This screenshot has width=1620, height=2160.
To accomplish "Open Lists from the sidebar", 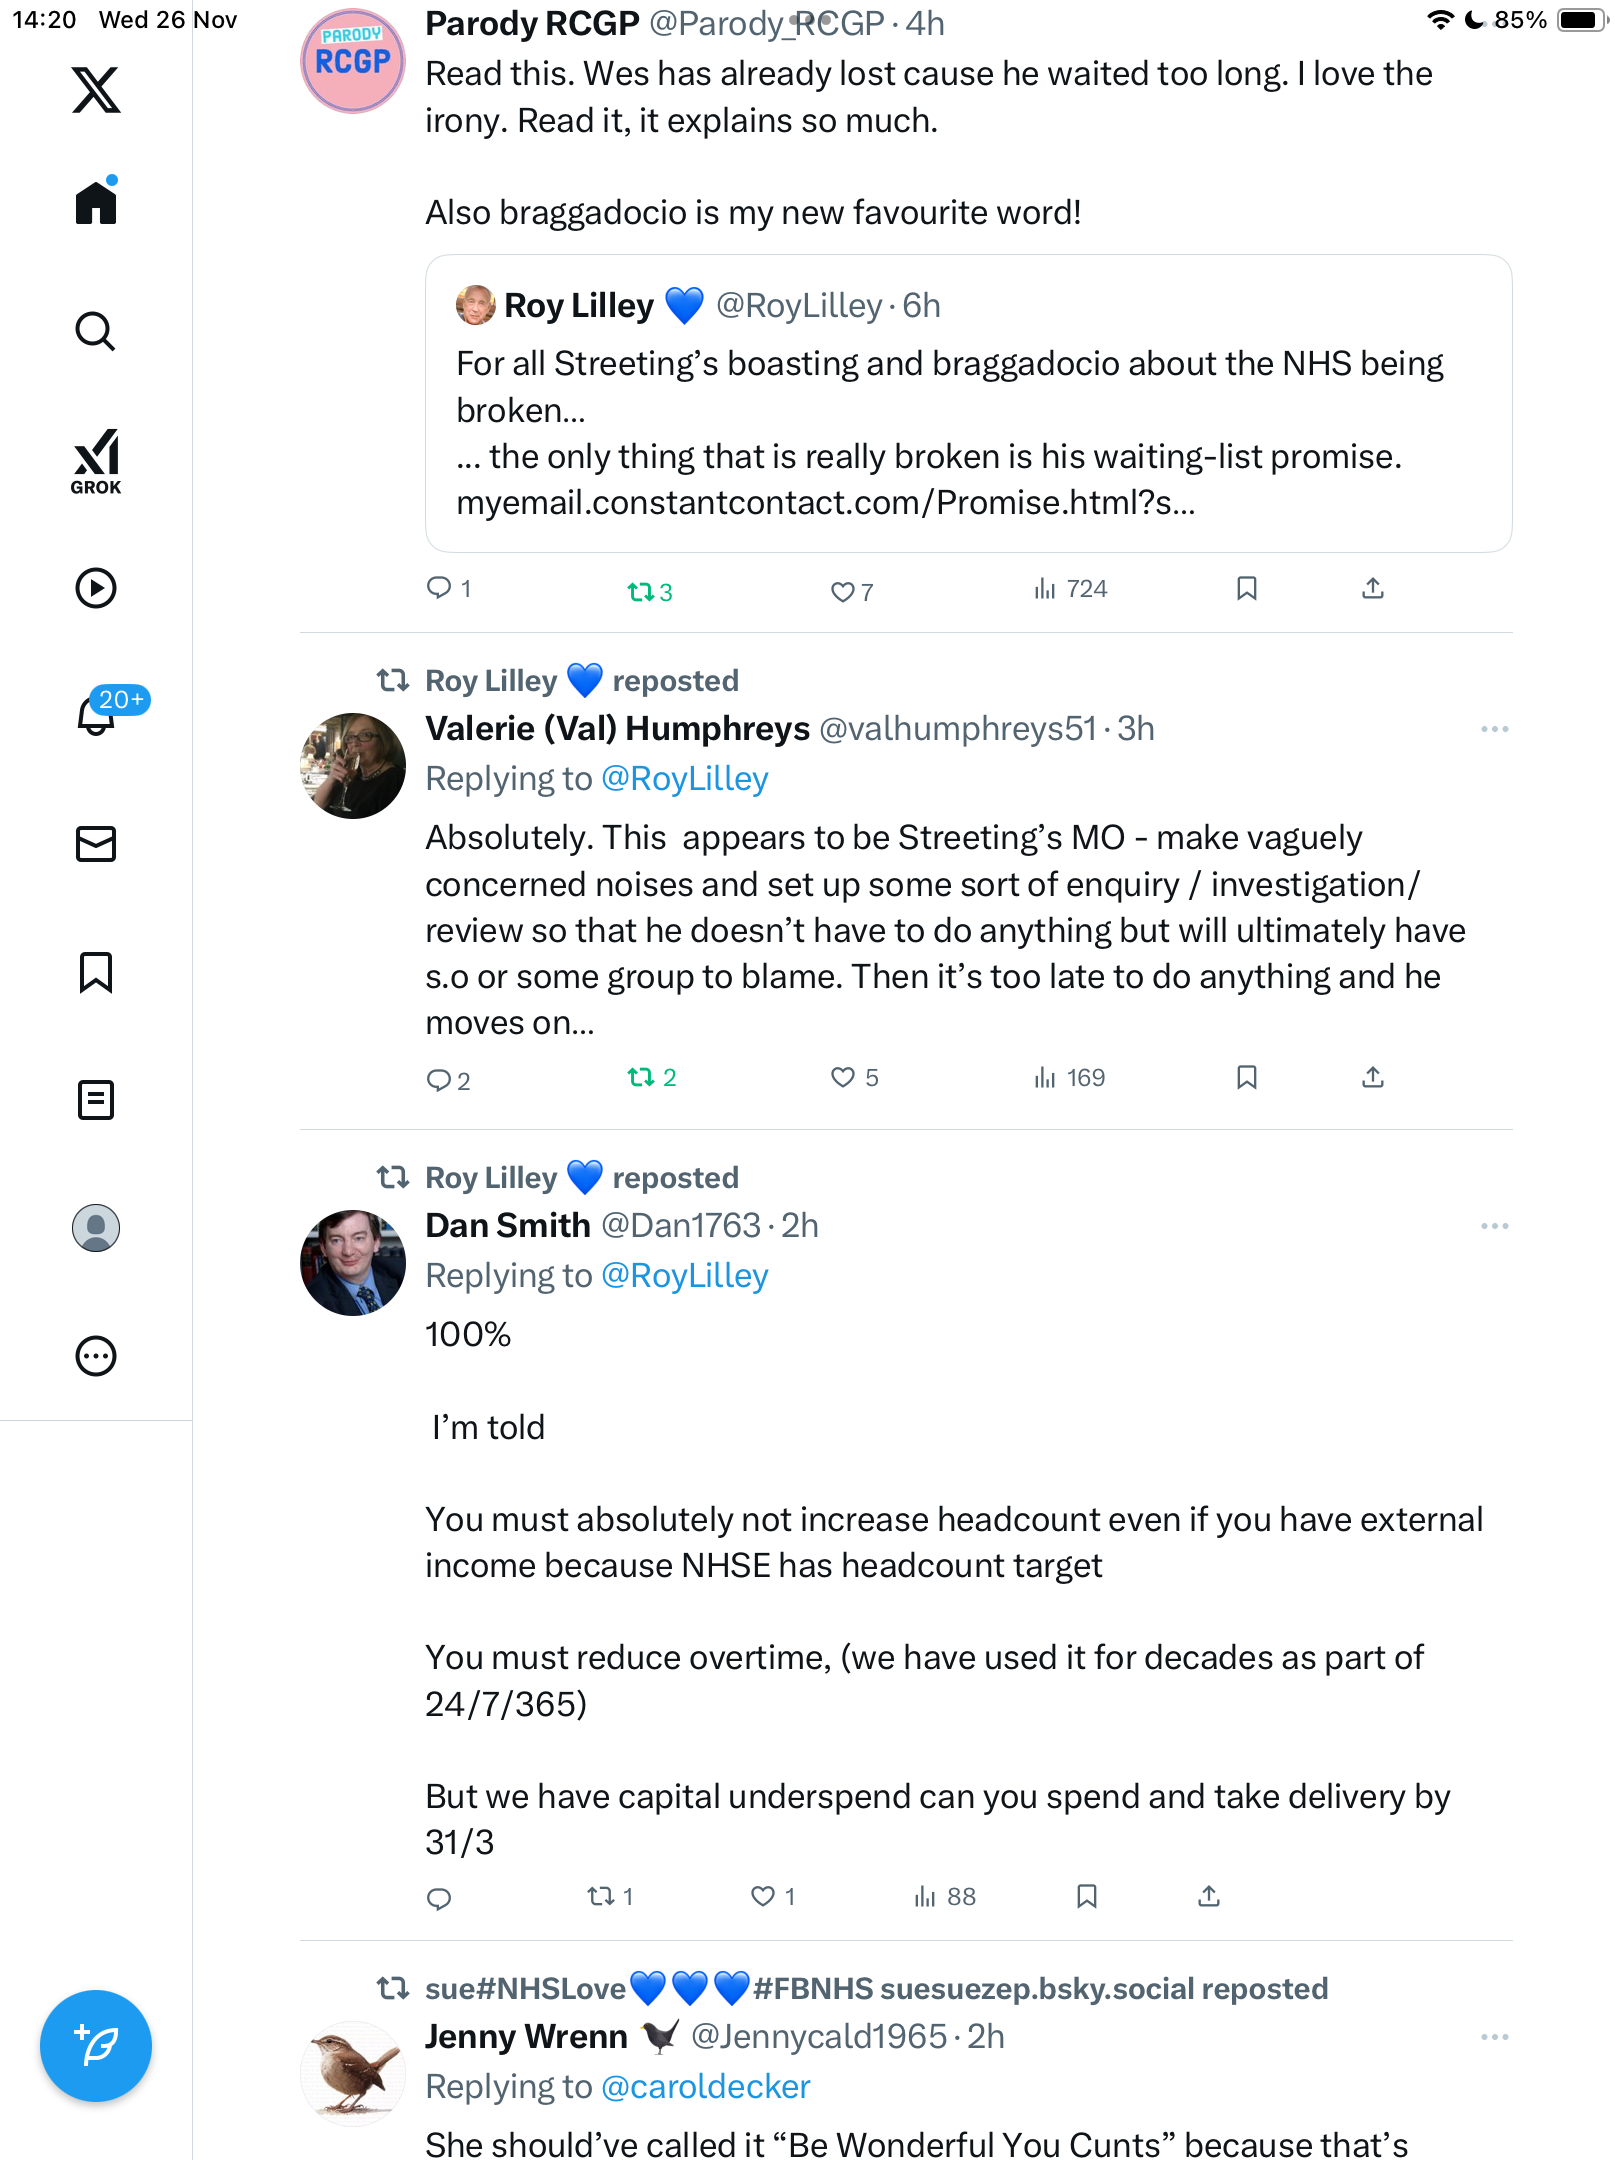I will [96, 1100].
